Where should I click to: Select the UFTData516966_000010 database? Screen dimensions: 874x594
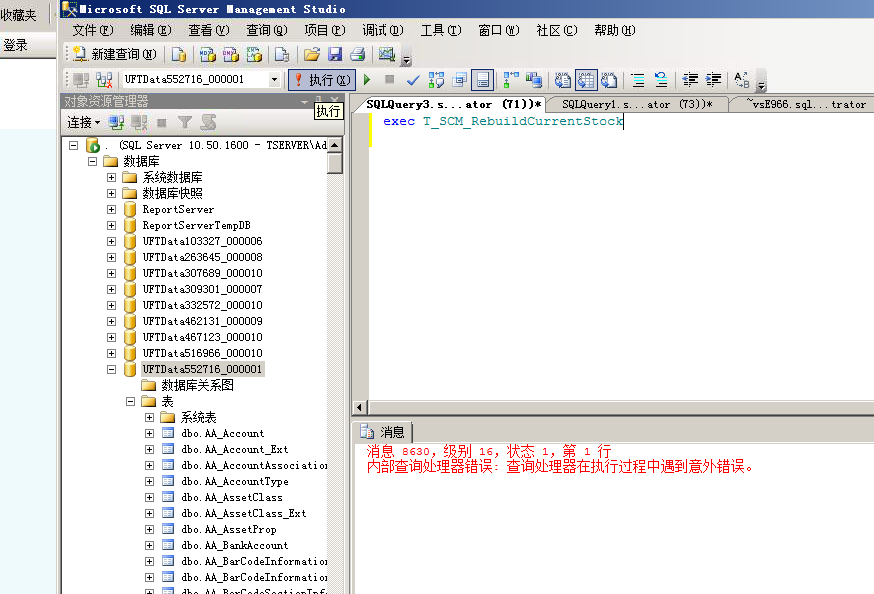202,353
